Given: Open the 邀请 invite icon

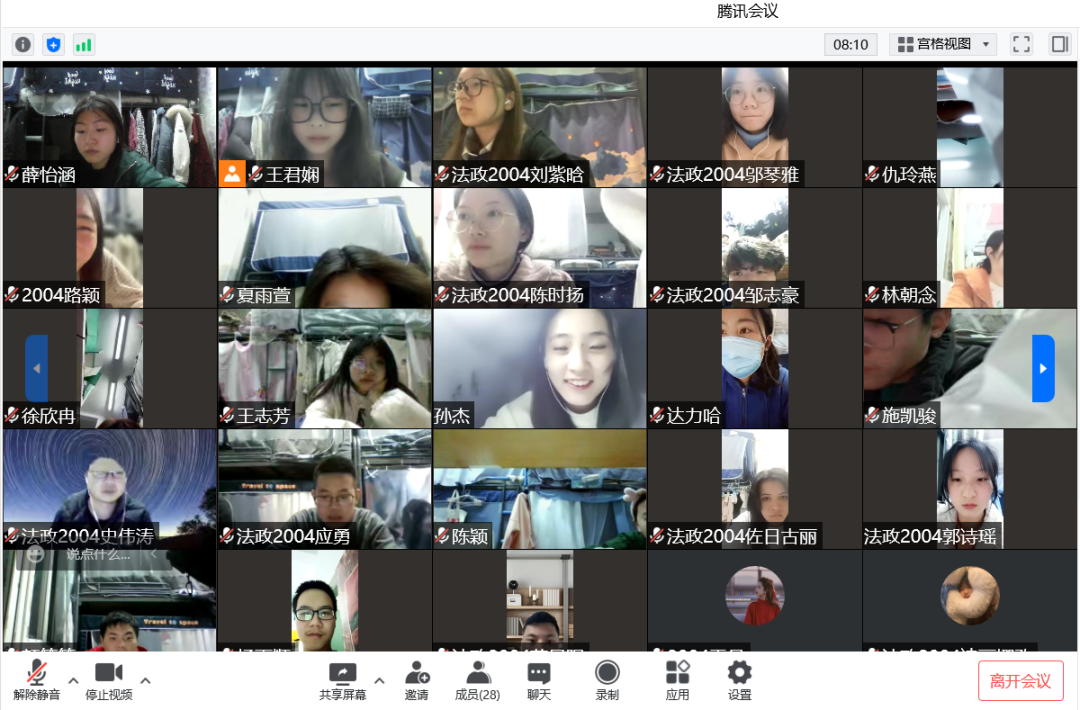Looking at the screenshot, I should click(x=417, y=680).
